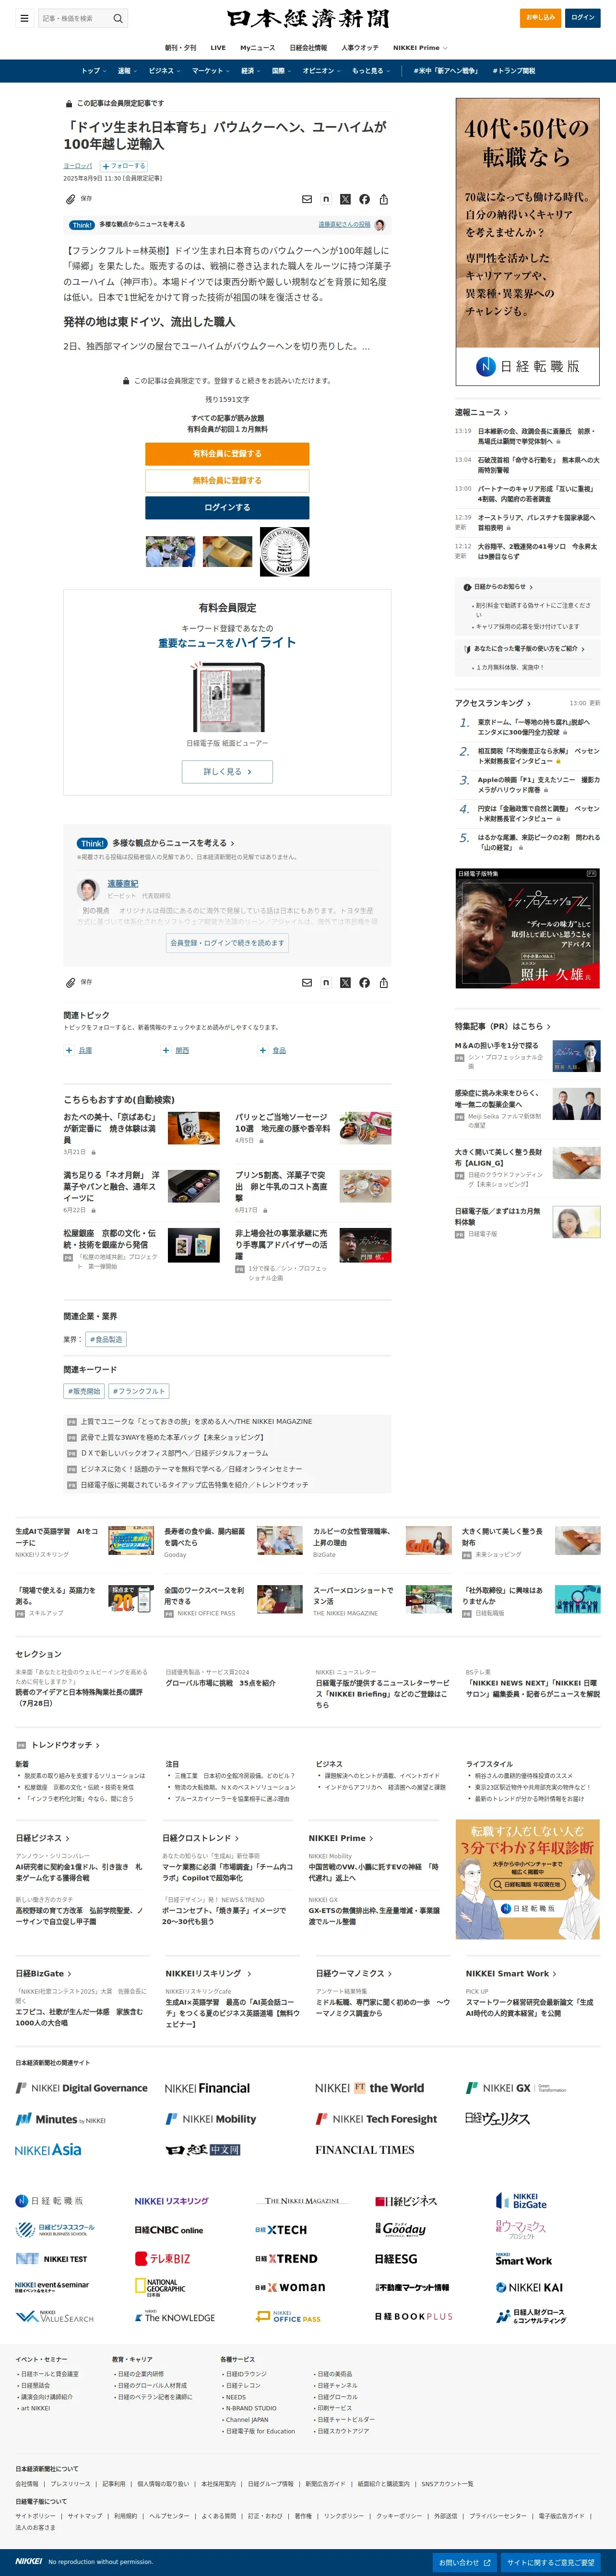Expand トップ dropdown in blue nav
Image resolution: width=616 pixels, height=2576 pixels.
click(93, 71)
